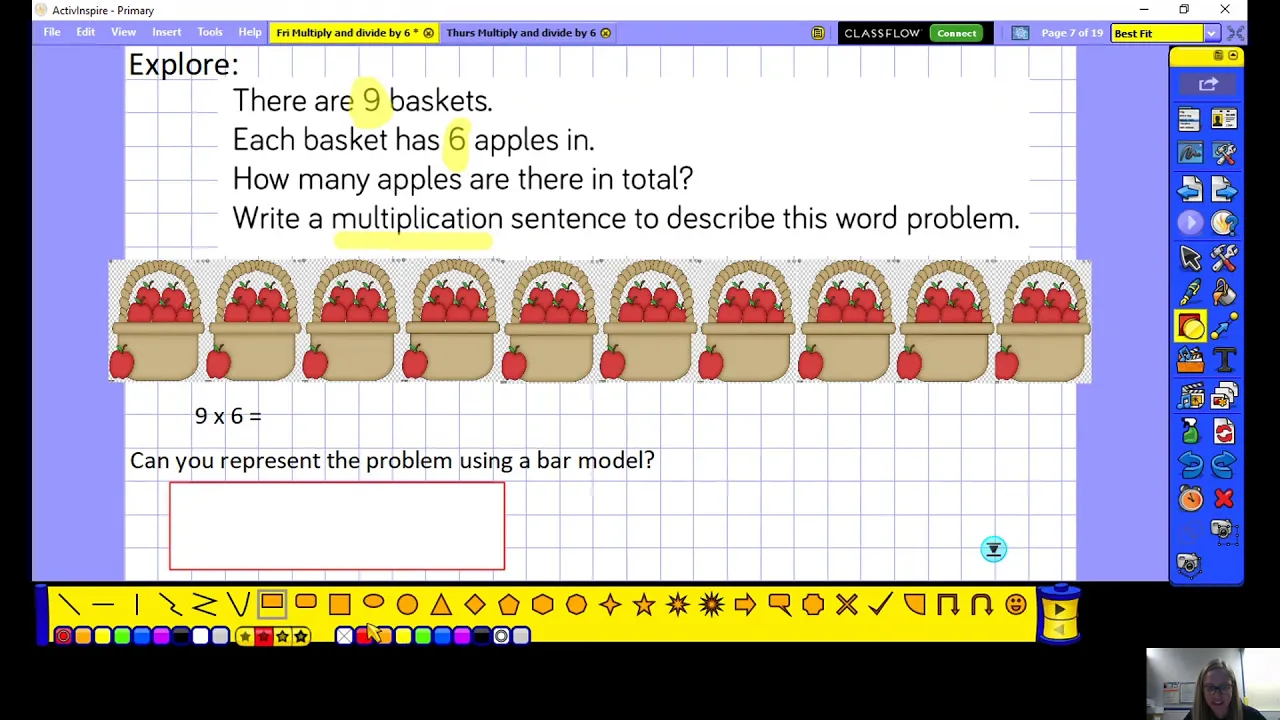Click the '9 x 6 =' text box
The height and width of the screenshot is (720, 1280).
228,416
